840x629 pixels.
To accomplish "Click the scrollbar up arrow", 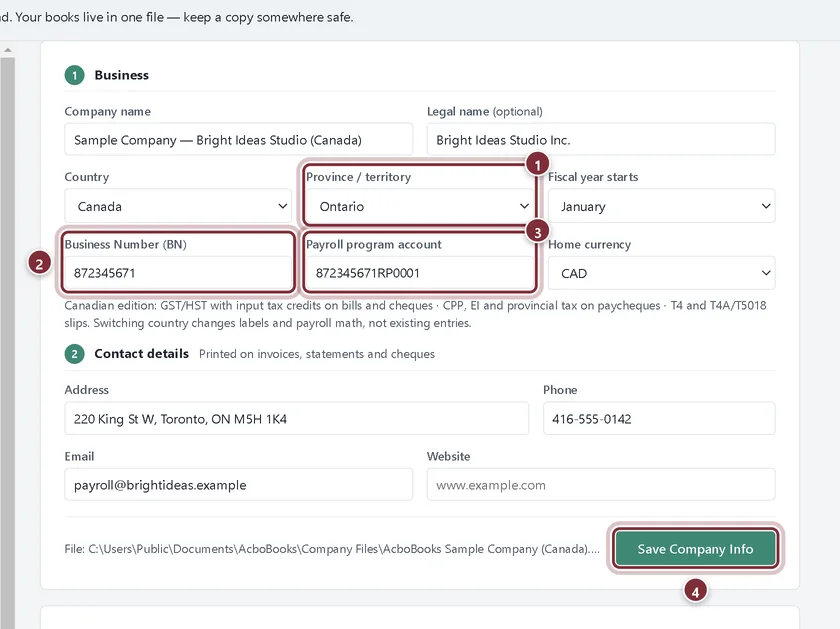I will click(x=8, y=50).
